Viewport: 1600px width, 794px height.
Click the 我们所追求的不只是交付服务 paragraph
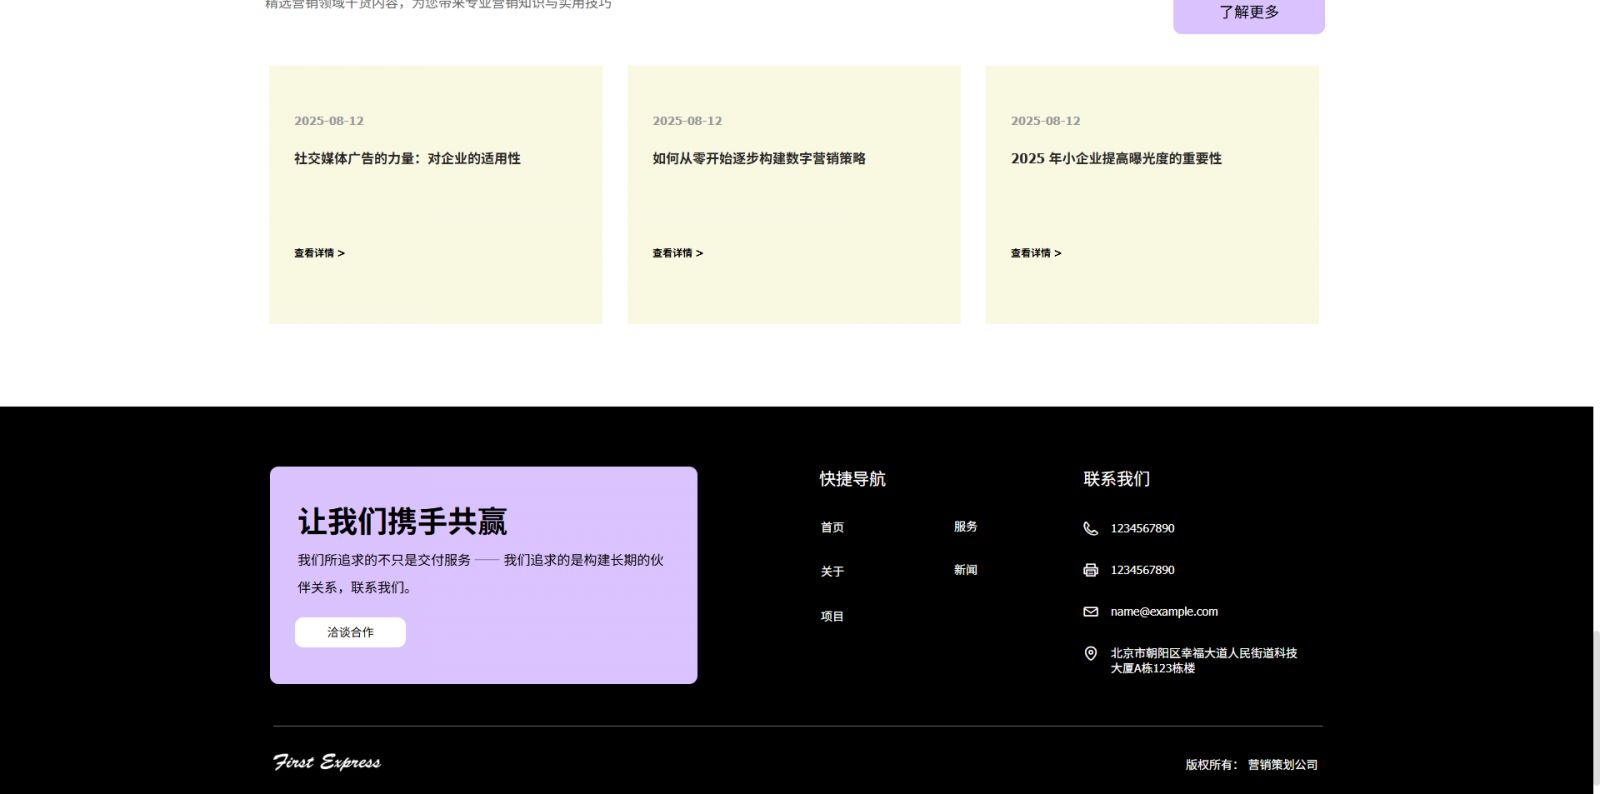480,573
